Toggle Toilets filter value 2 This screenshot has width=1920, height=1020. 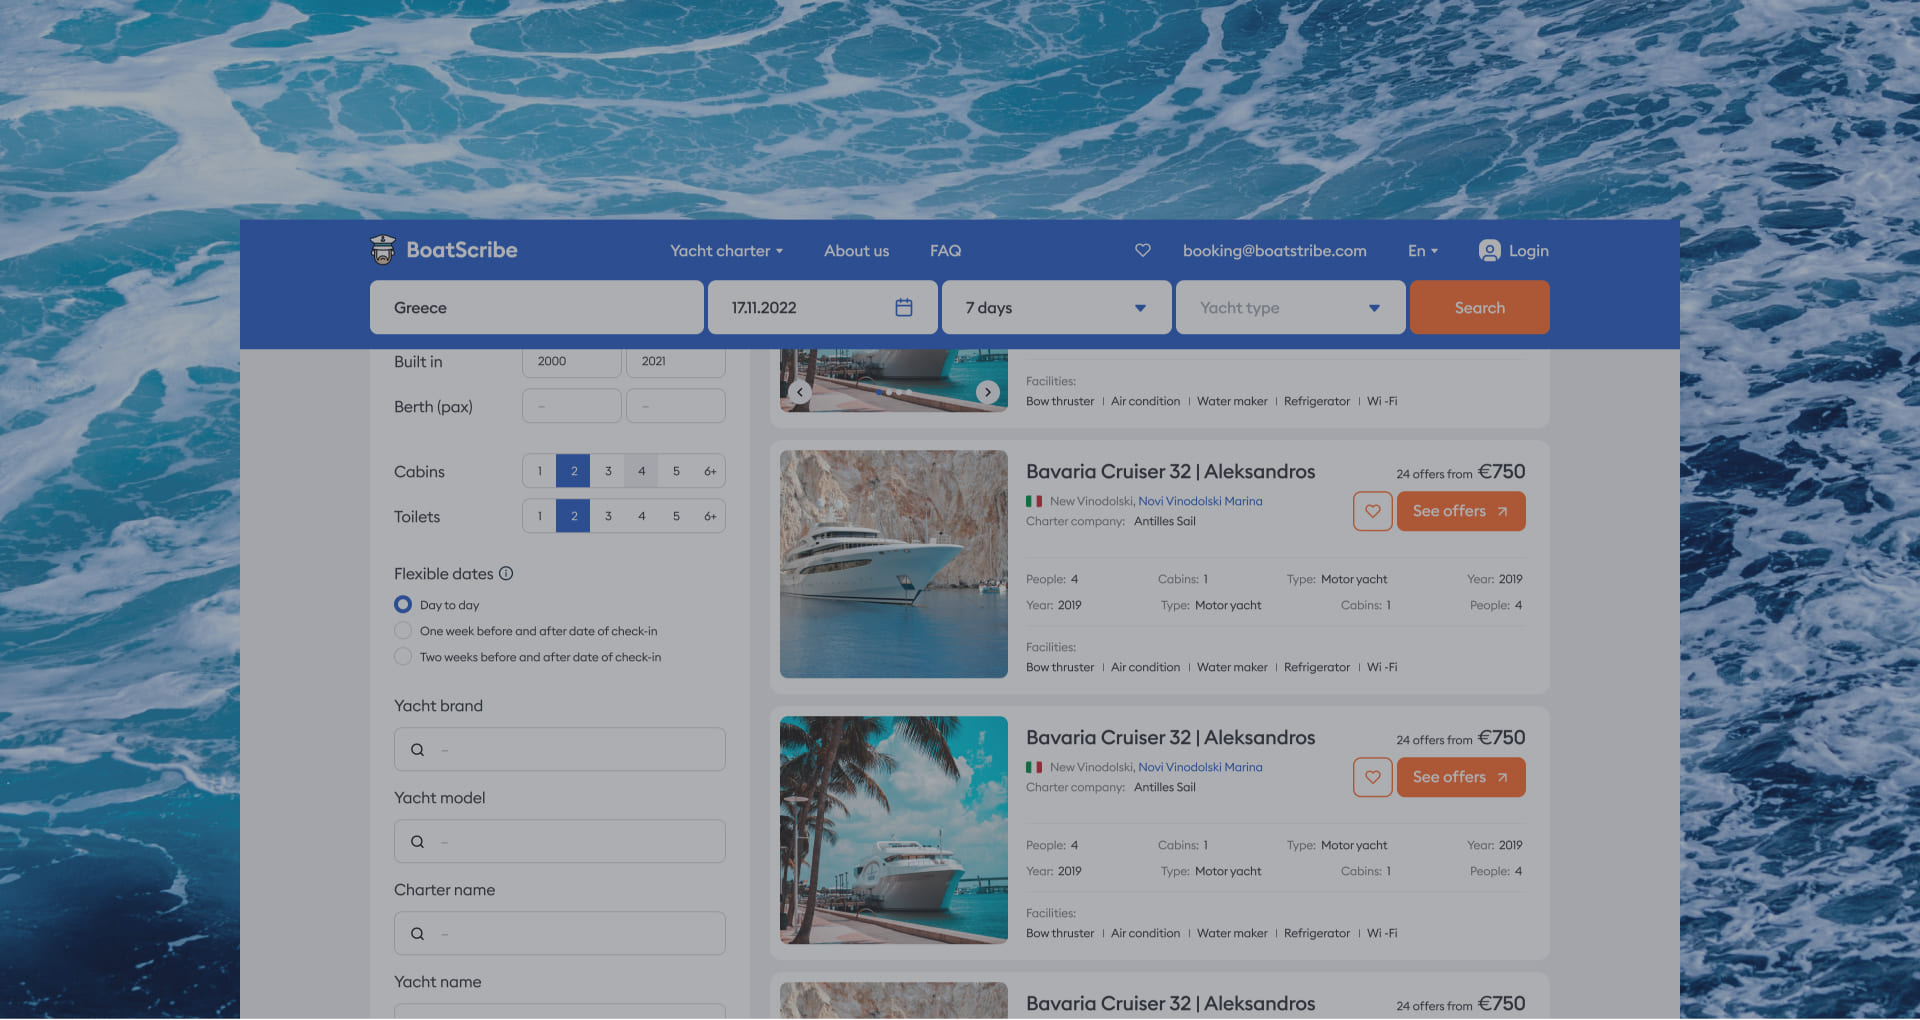(x=574, y=516)
